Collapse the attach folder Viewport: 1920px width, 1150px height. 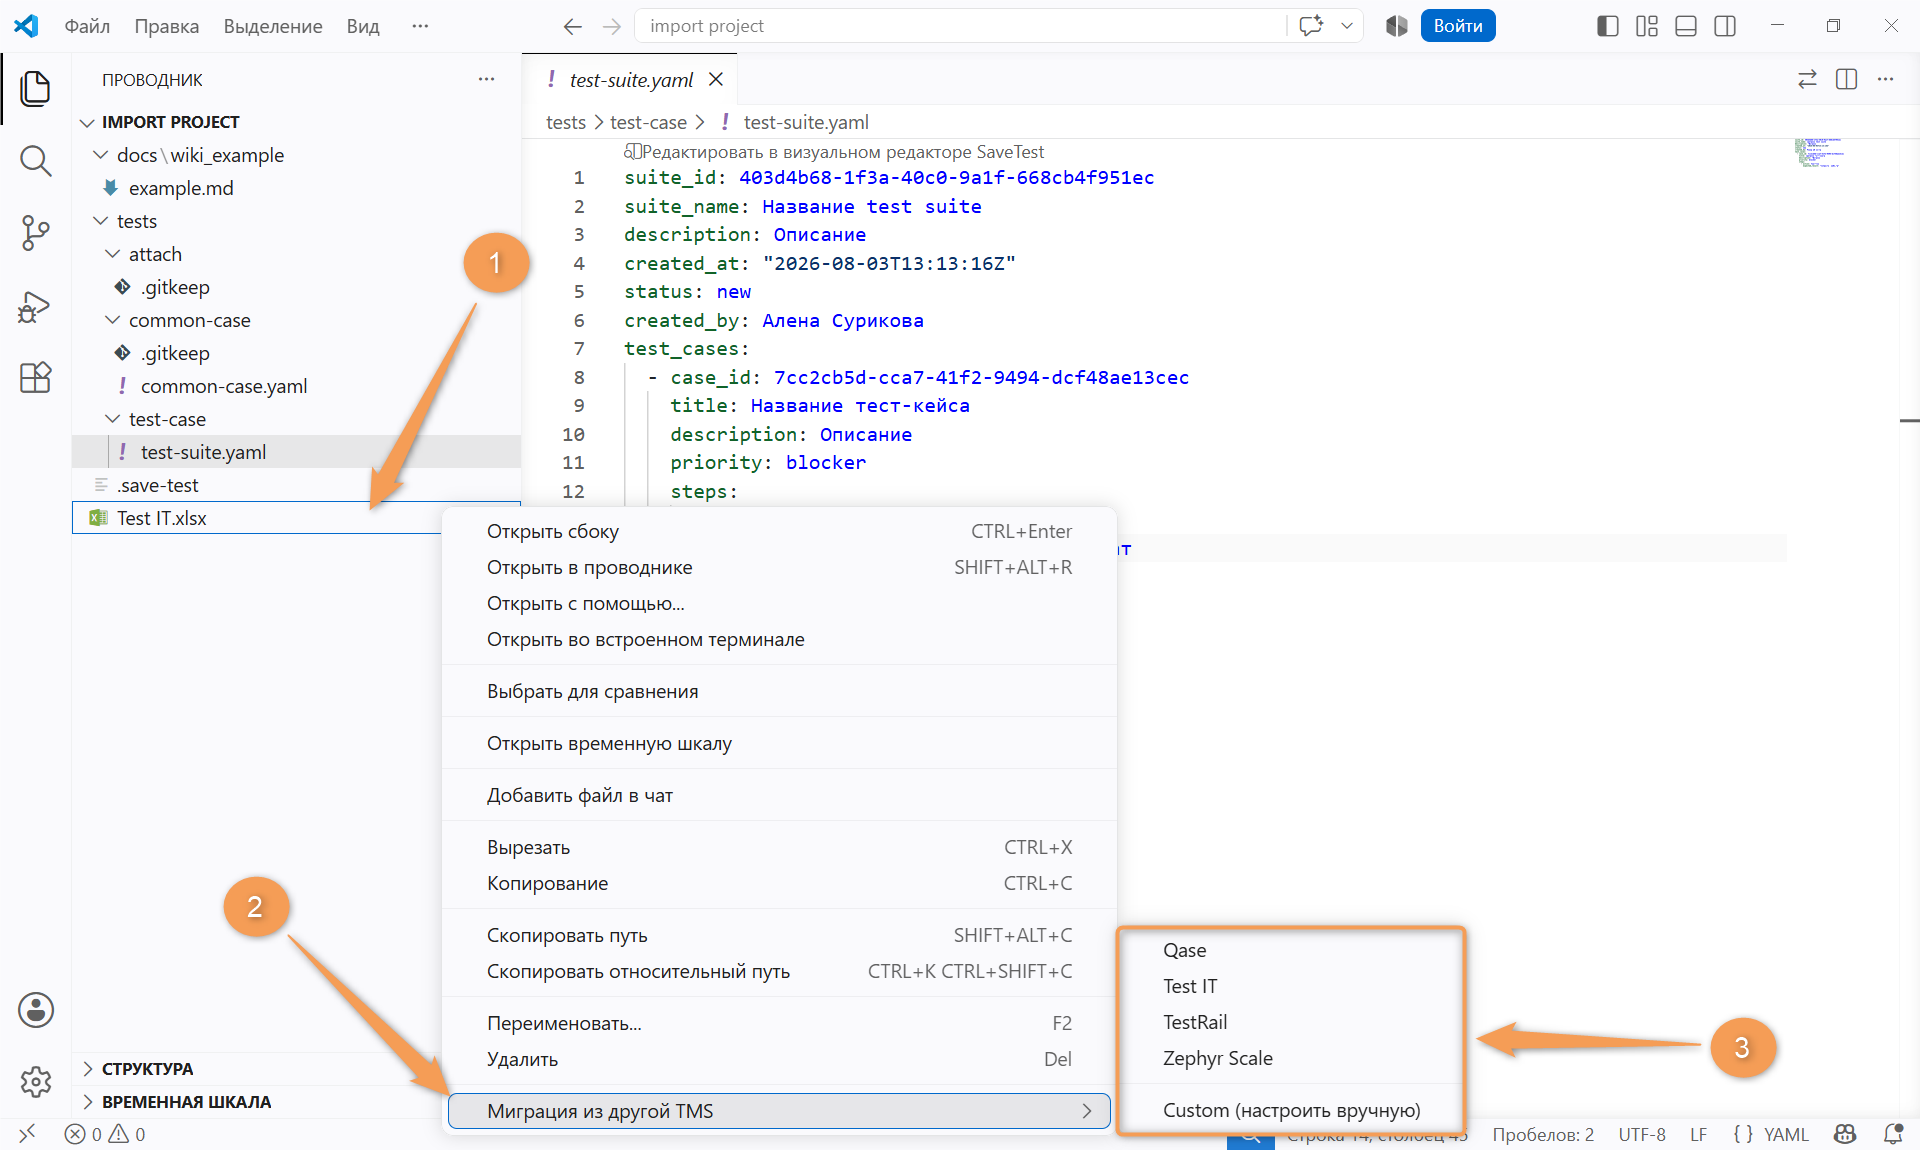112,254
